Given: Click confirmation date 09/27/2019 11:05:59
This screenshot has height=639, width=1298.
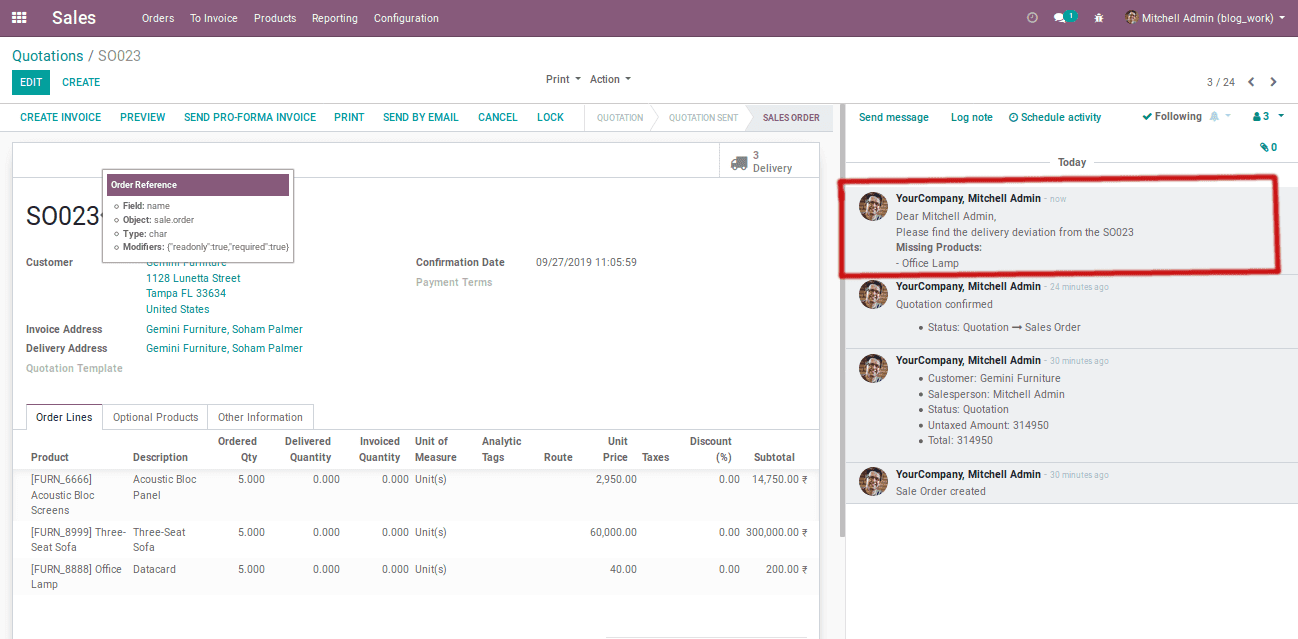Looking at the screenshot, I should [586, 262].
